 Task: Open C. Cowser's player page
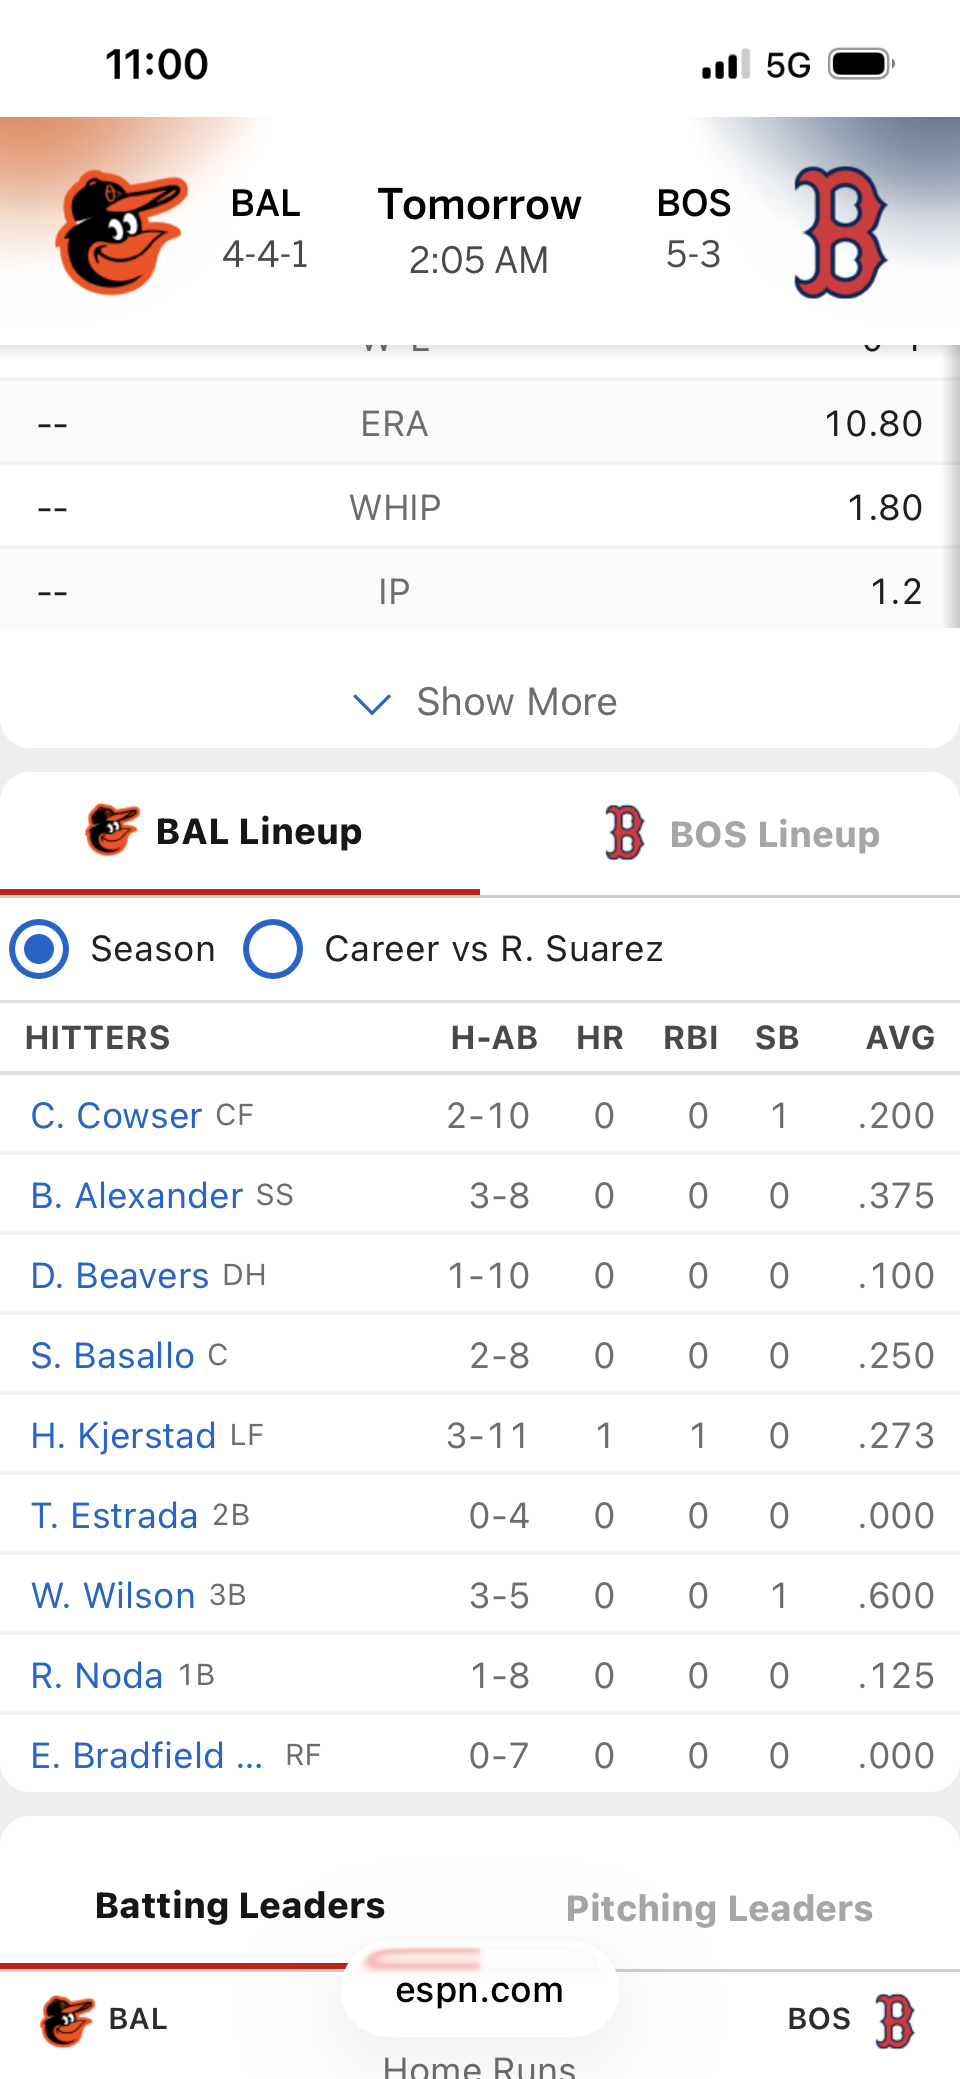[x=116, y=1116]
